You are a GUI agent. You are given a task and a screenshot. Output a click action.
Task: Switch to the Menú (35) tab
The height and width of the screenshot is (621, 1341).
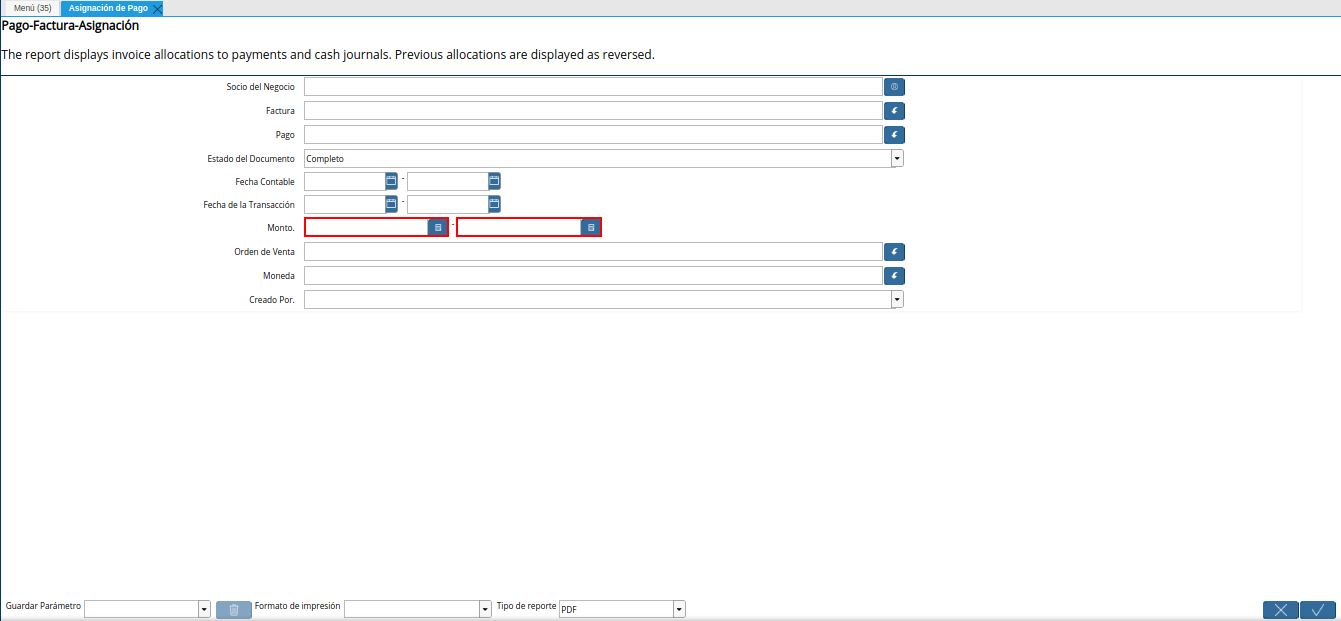pyautogui.click(x=32, y=8)
